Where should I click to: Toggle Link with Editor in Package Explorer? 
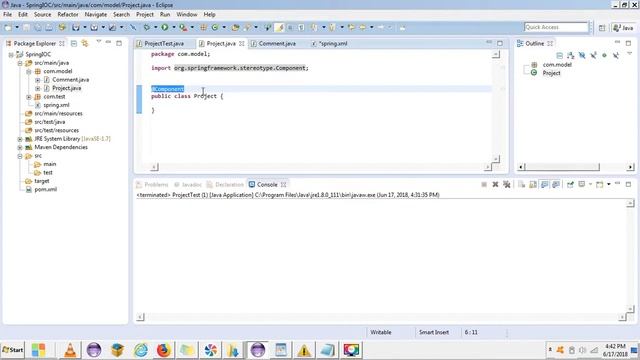pyautogui.click(x=84, y=43)
